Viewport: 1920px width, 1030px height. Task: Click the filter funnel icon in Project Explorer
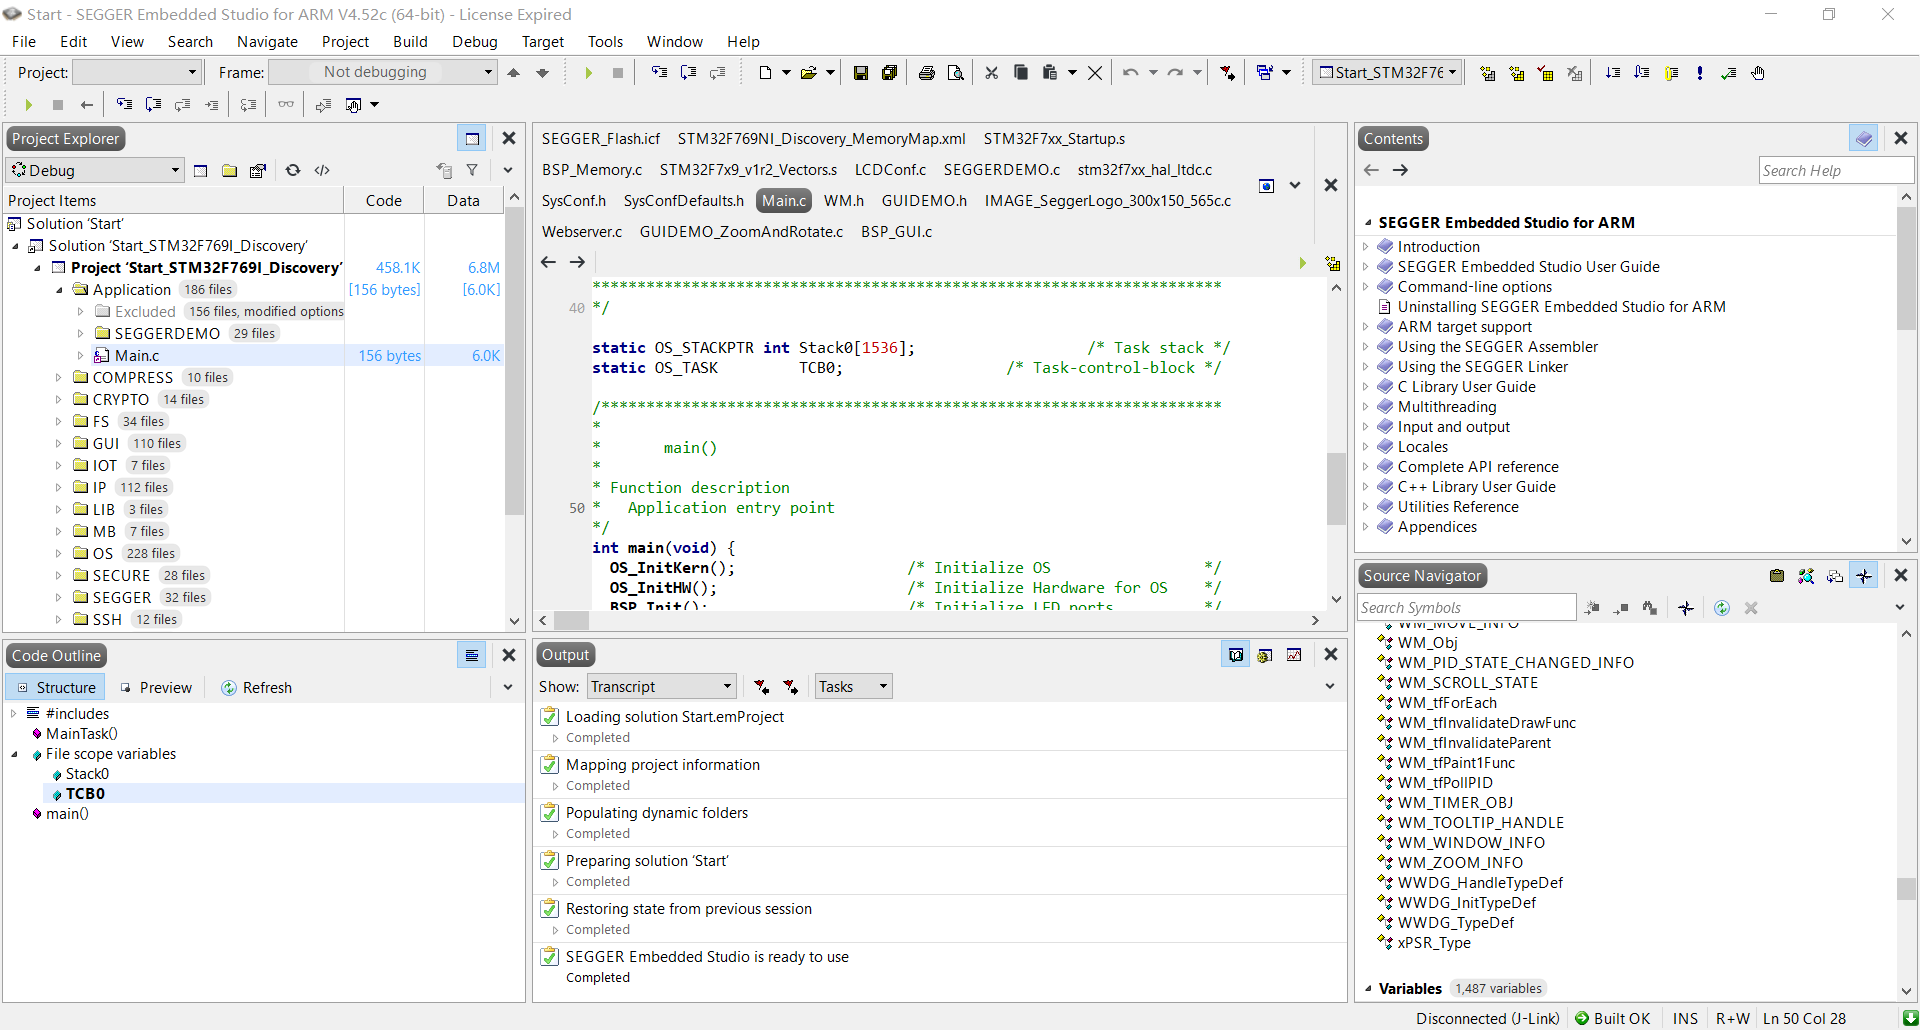coord(472,170)
